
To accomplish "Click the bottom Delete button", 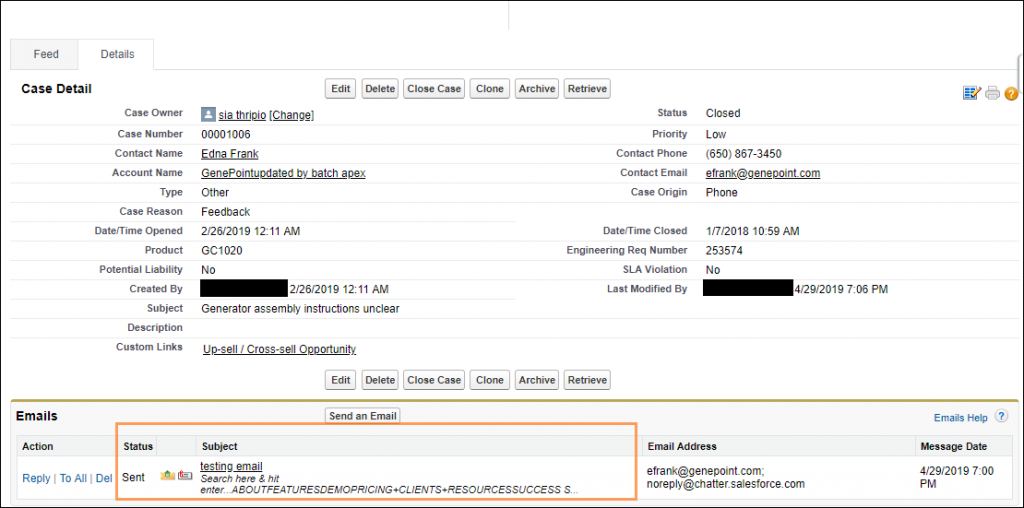I will pyautogui.click(x=380, y=380).
